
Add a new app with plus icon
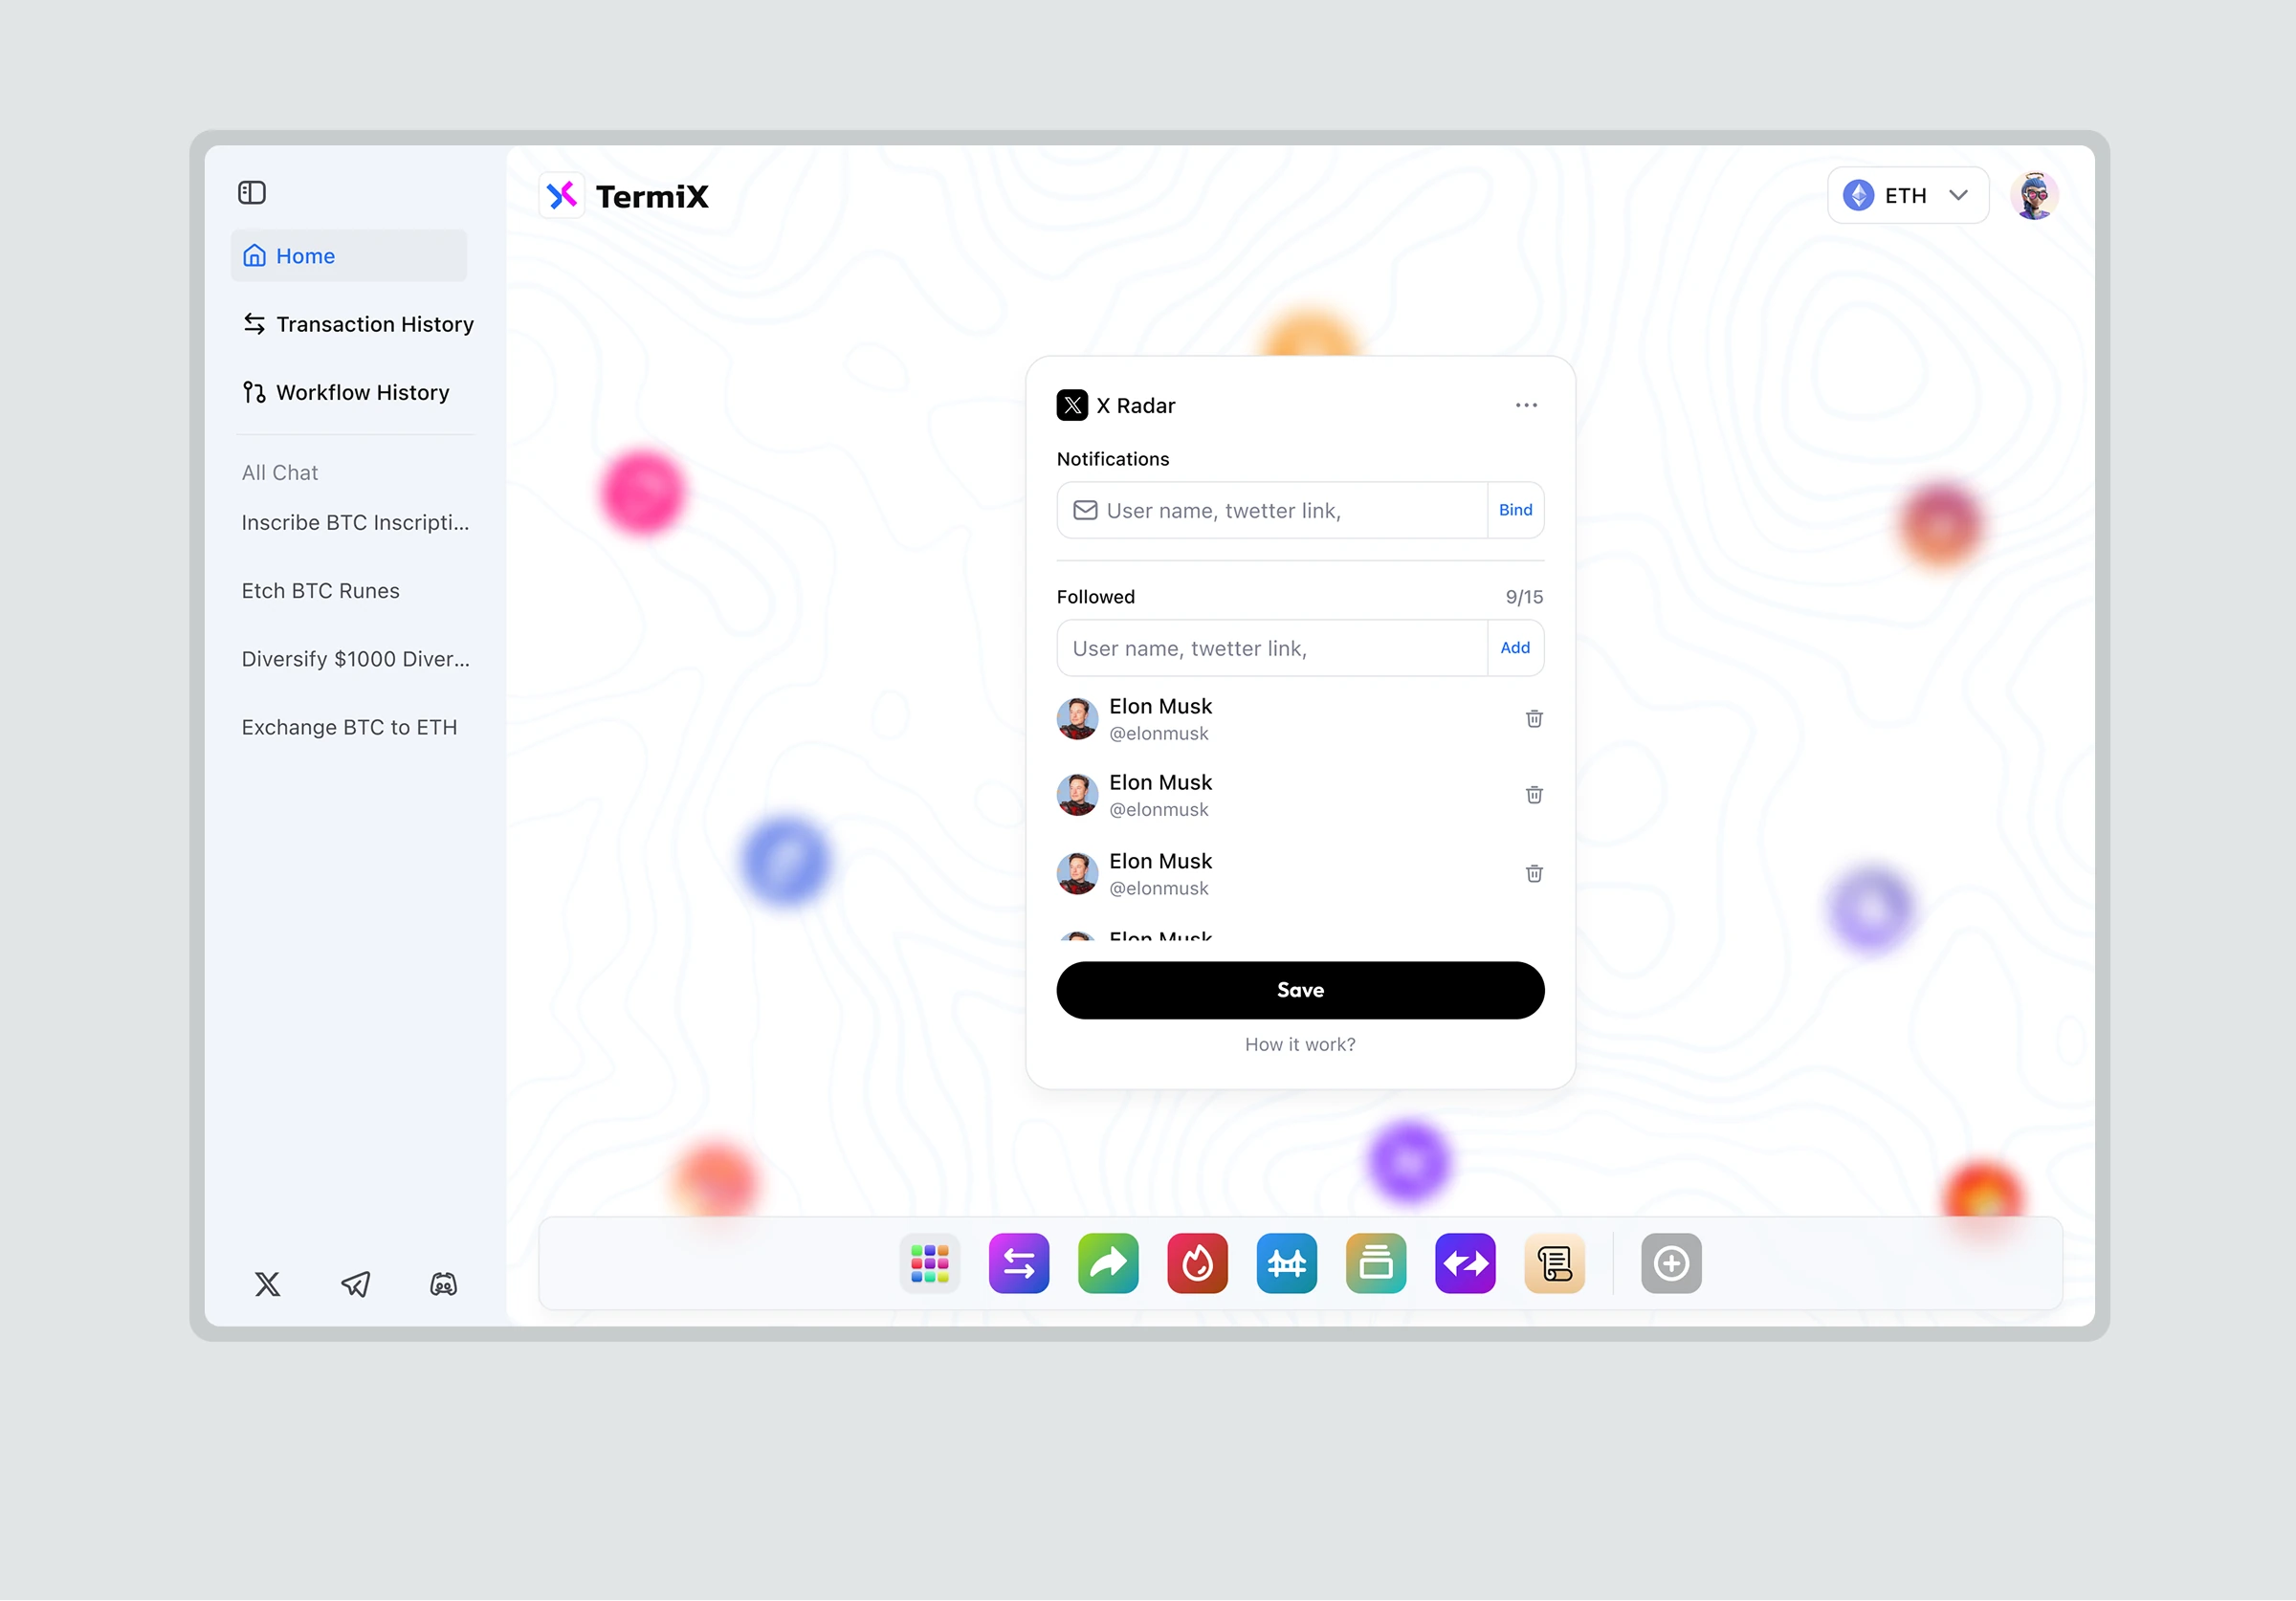tap(1671, 1263)
